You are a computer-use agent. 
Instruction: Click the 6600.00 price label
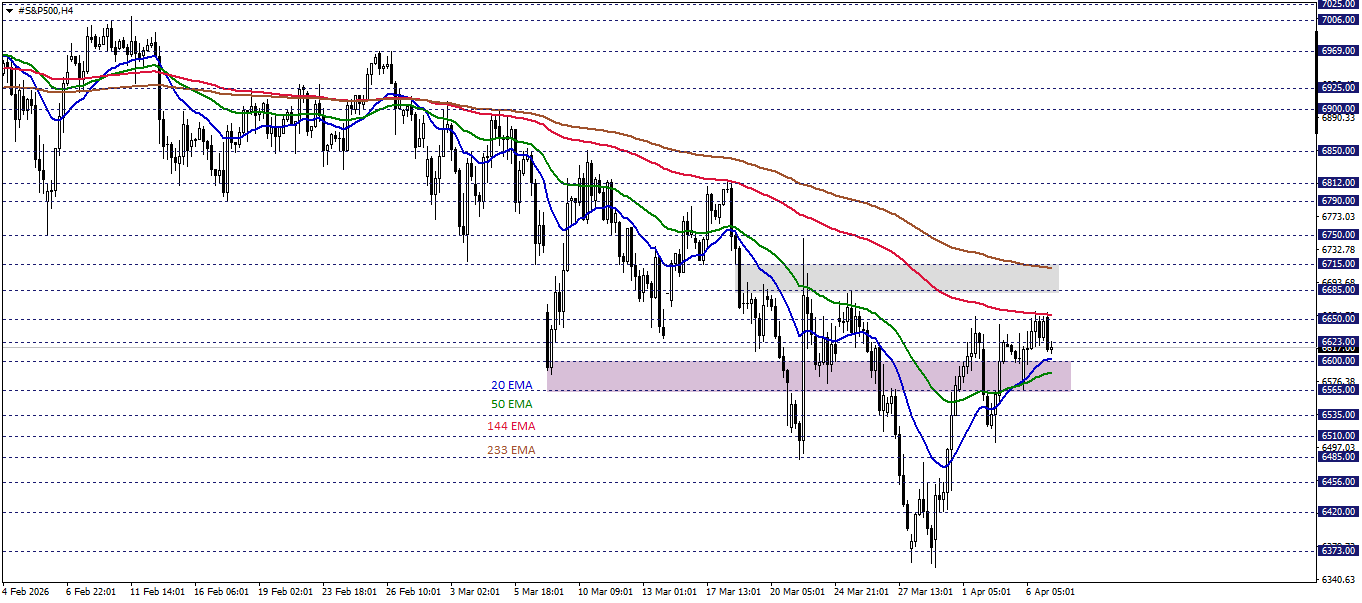[x=1338, y=360]
